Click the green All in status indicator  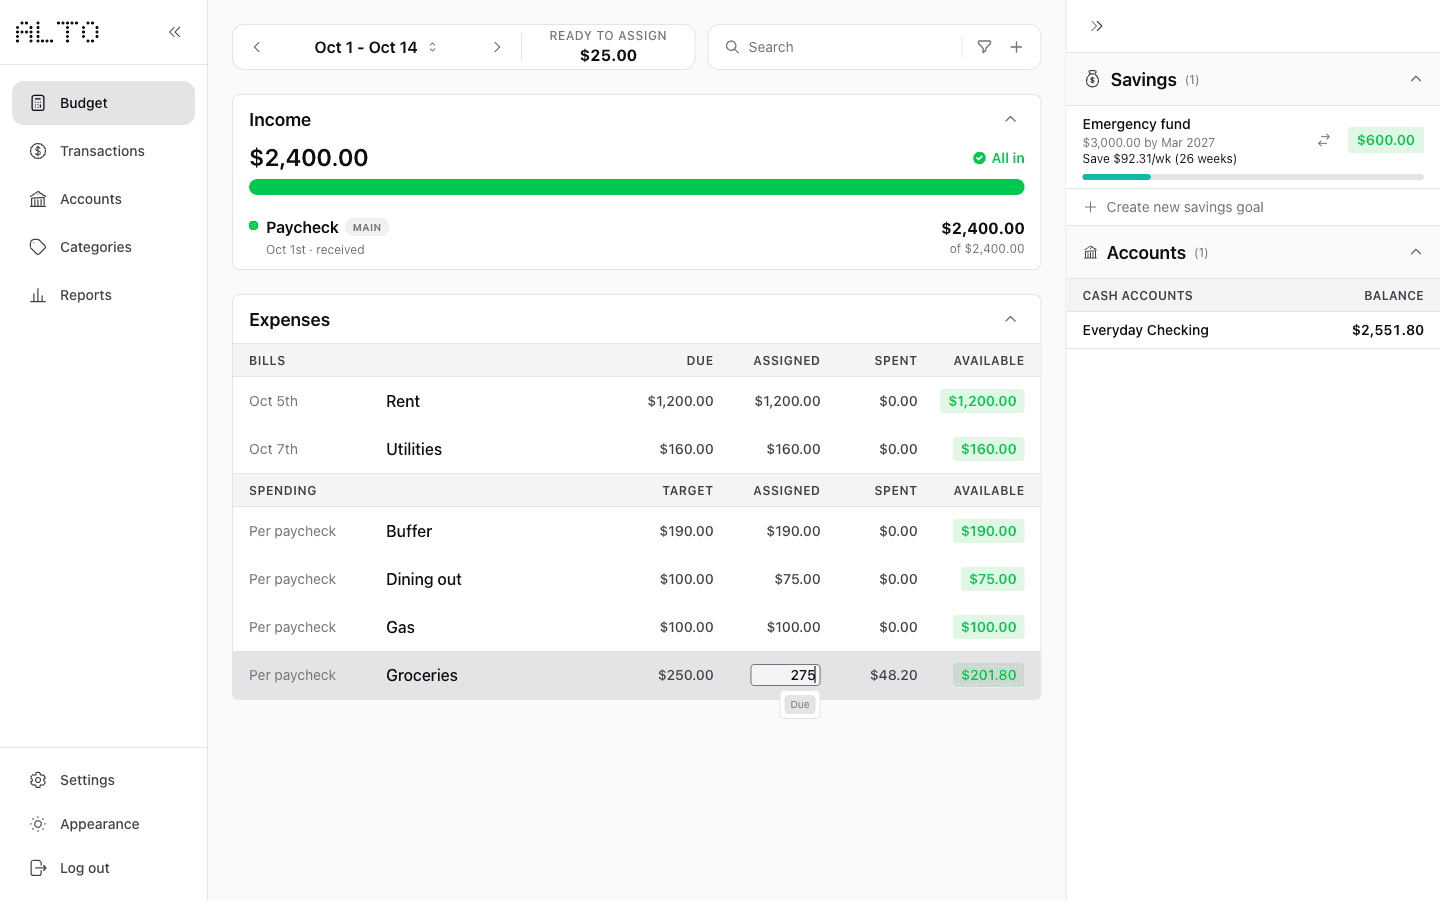(999, 158)
